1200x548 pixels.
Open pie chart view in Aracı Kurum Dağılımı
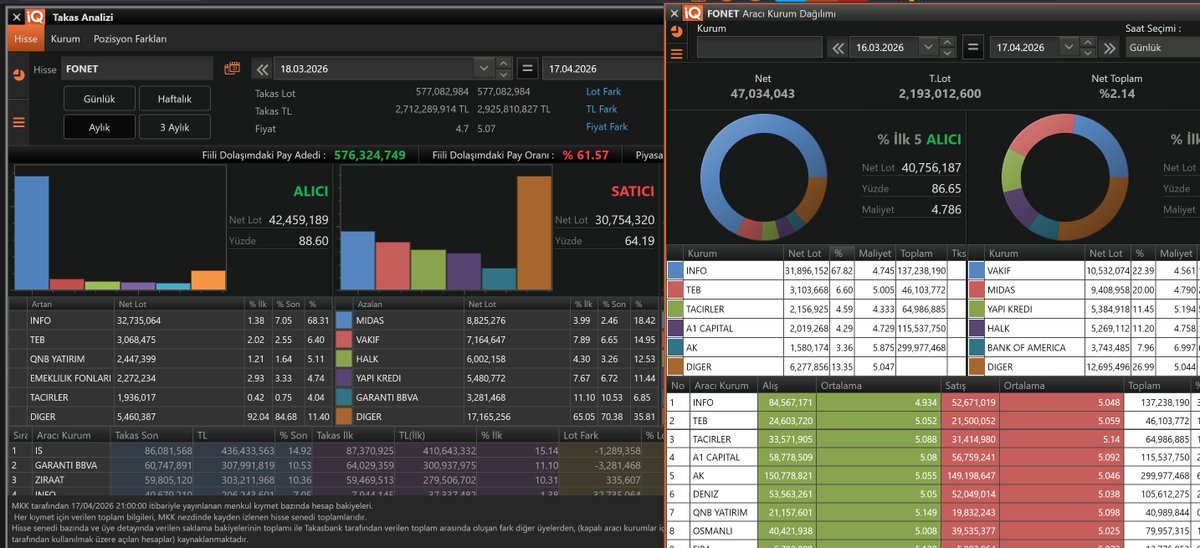coord(676,31)
